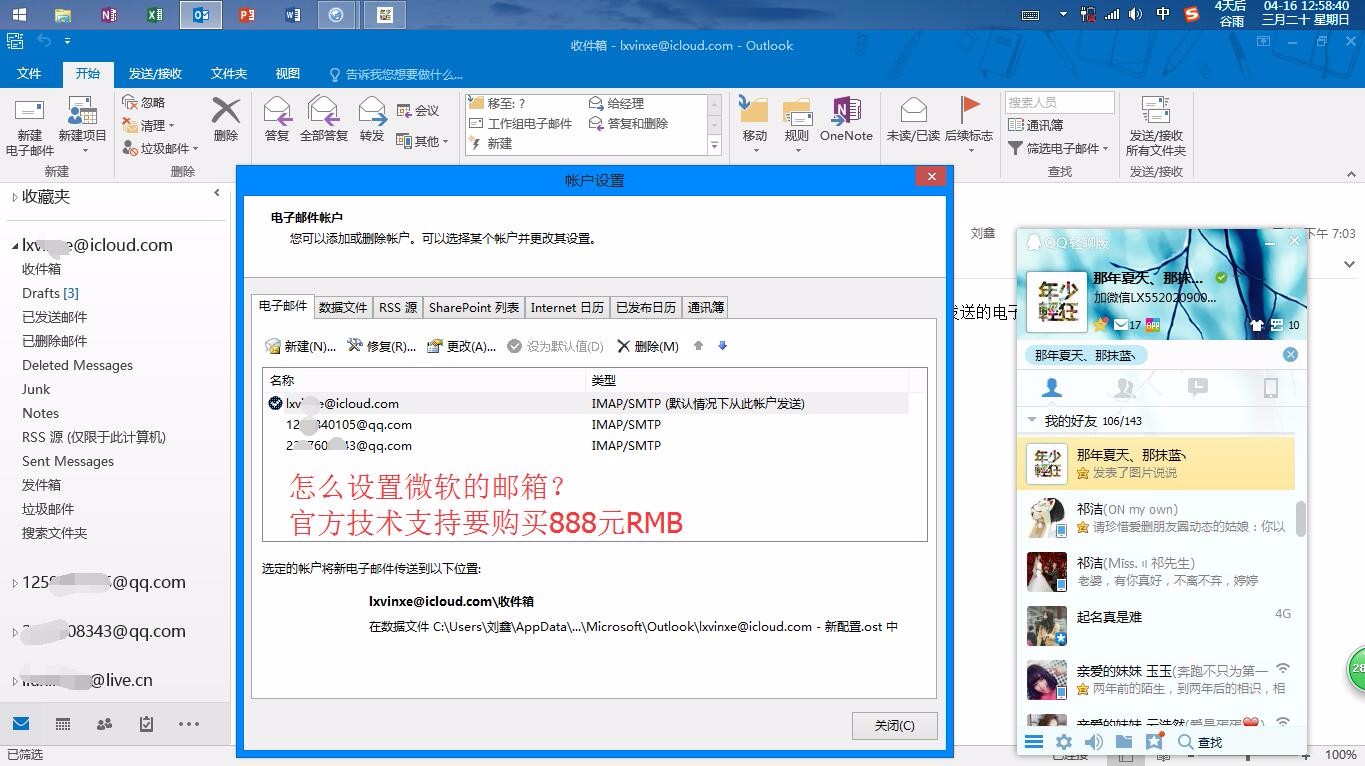Click the Rules (规则) icon

(795, 117)
